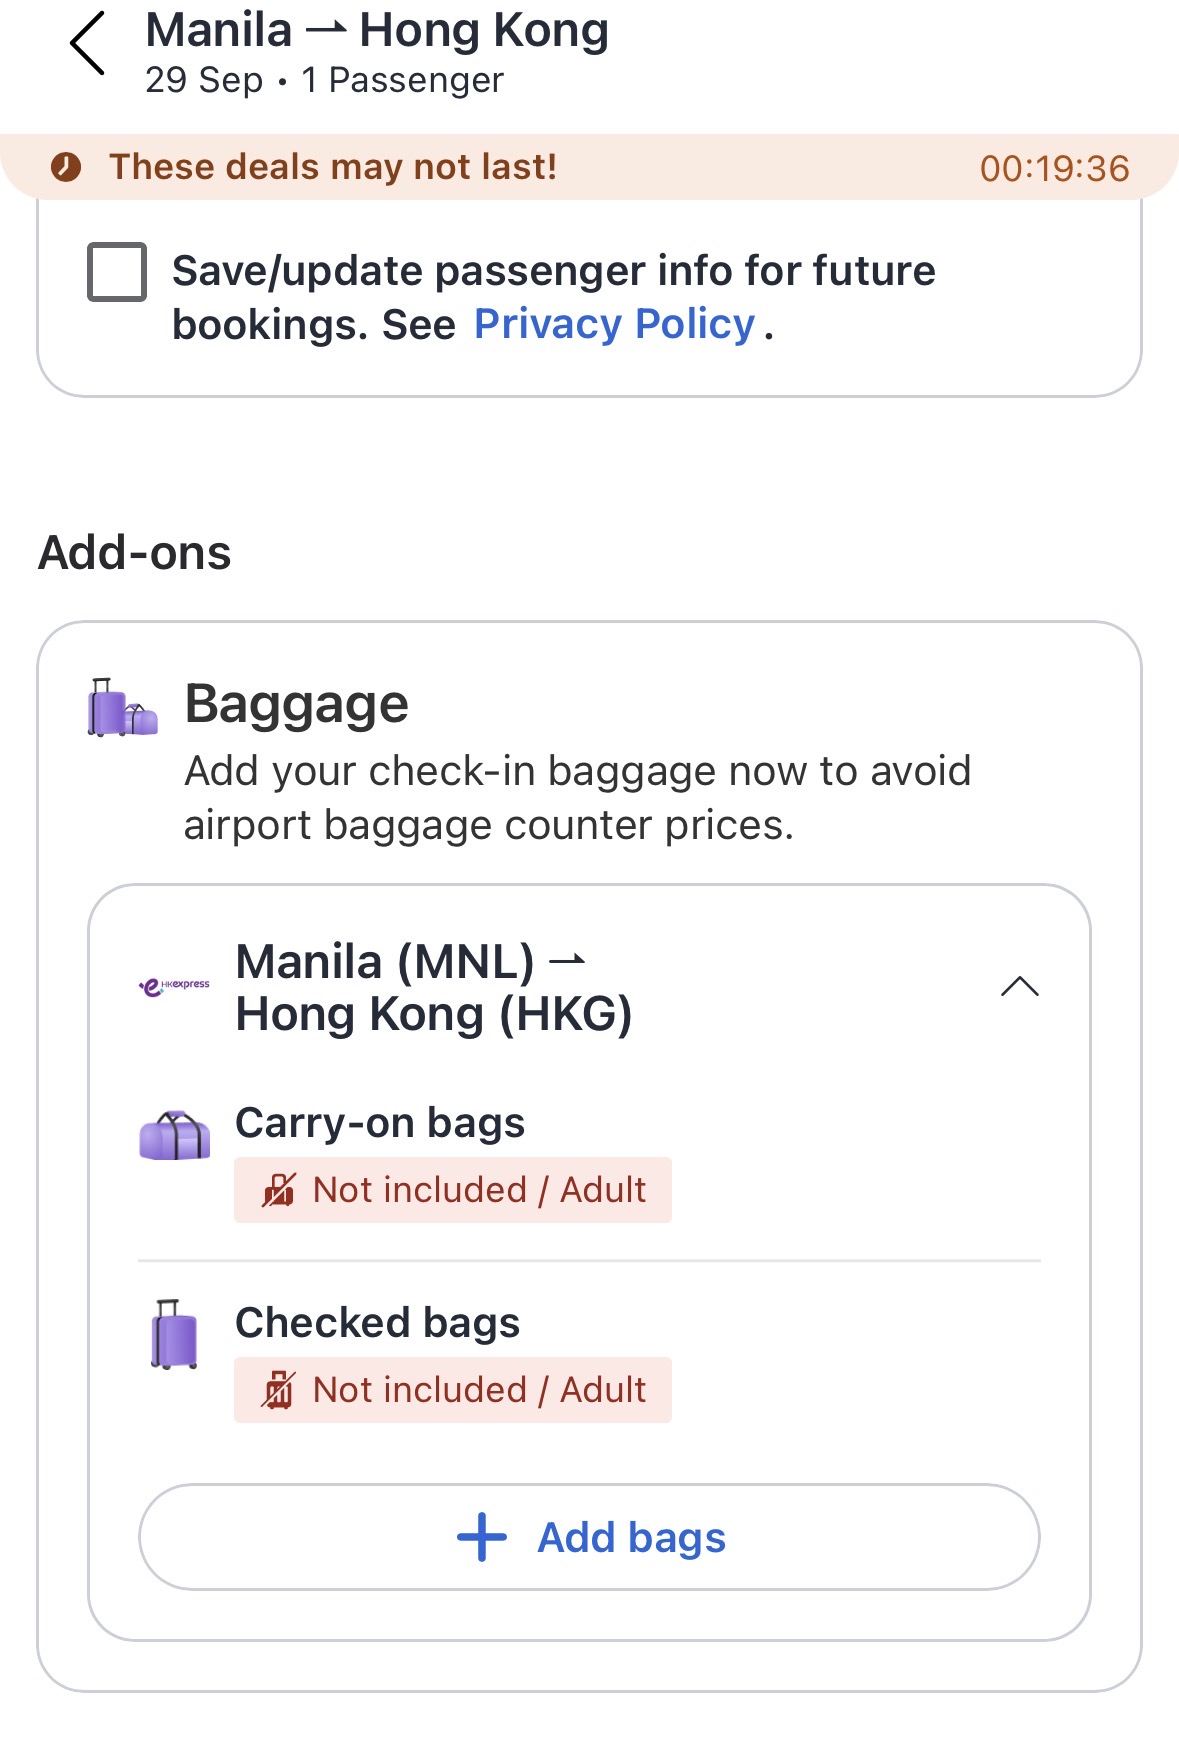This screenshot has width=1179, height=1744.
Task: Tap the Baggage luggage icon
Action: coord(122,708)
